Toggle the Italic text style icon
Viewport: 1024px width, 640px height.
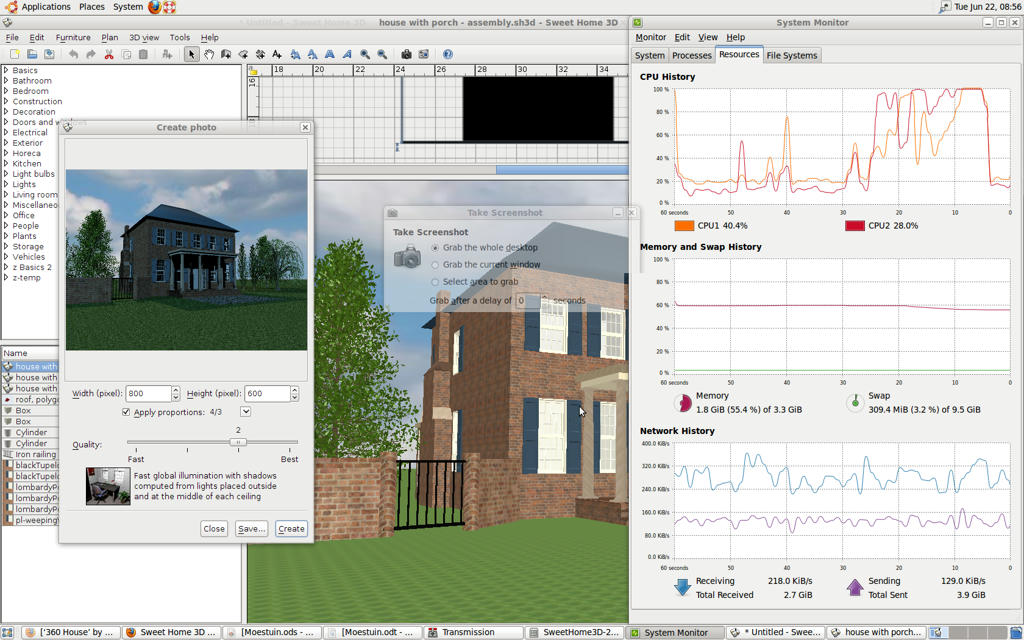coord(346,54)
